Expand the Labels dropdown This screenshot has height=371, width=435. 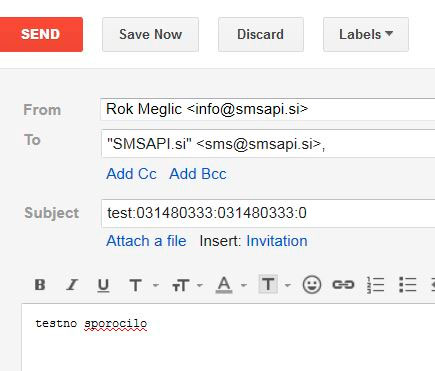pyautogui.click(x=366, y=34)
